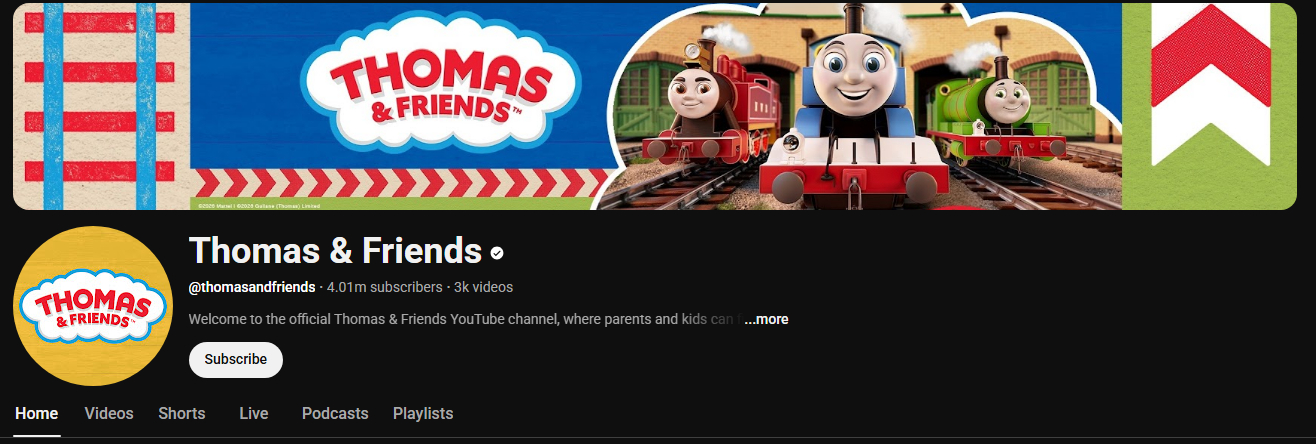Screen dimensions: 1316x444
Task: Expand channel description with '...more'
Action: [766, 319]
